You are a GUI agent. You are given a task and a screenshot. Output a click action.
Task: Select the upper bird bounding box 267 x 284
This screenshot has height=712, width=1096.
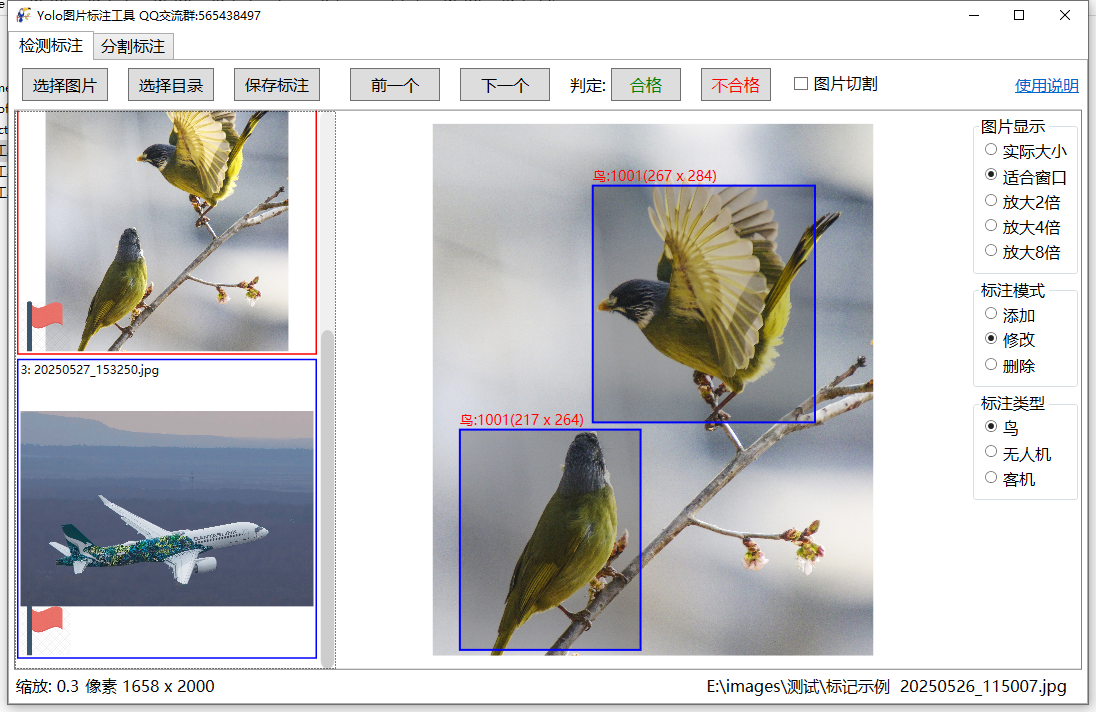coord(704,303)
